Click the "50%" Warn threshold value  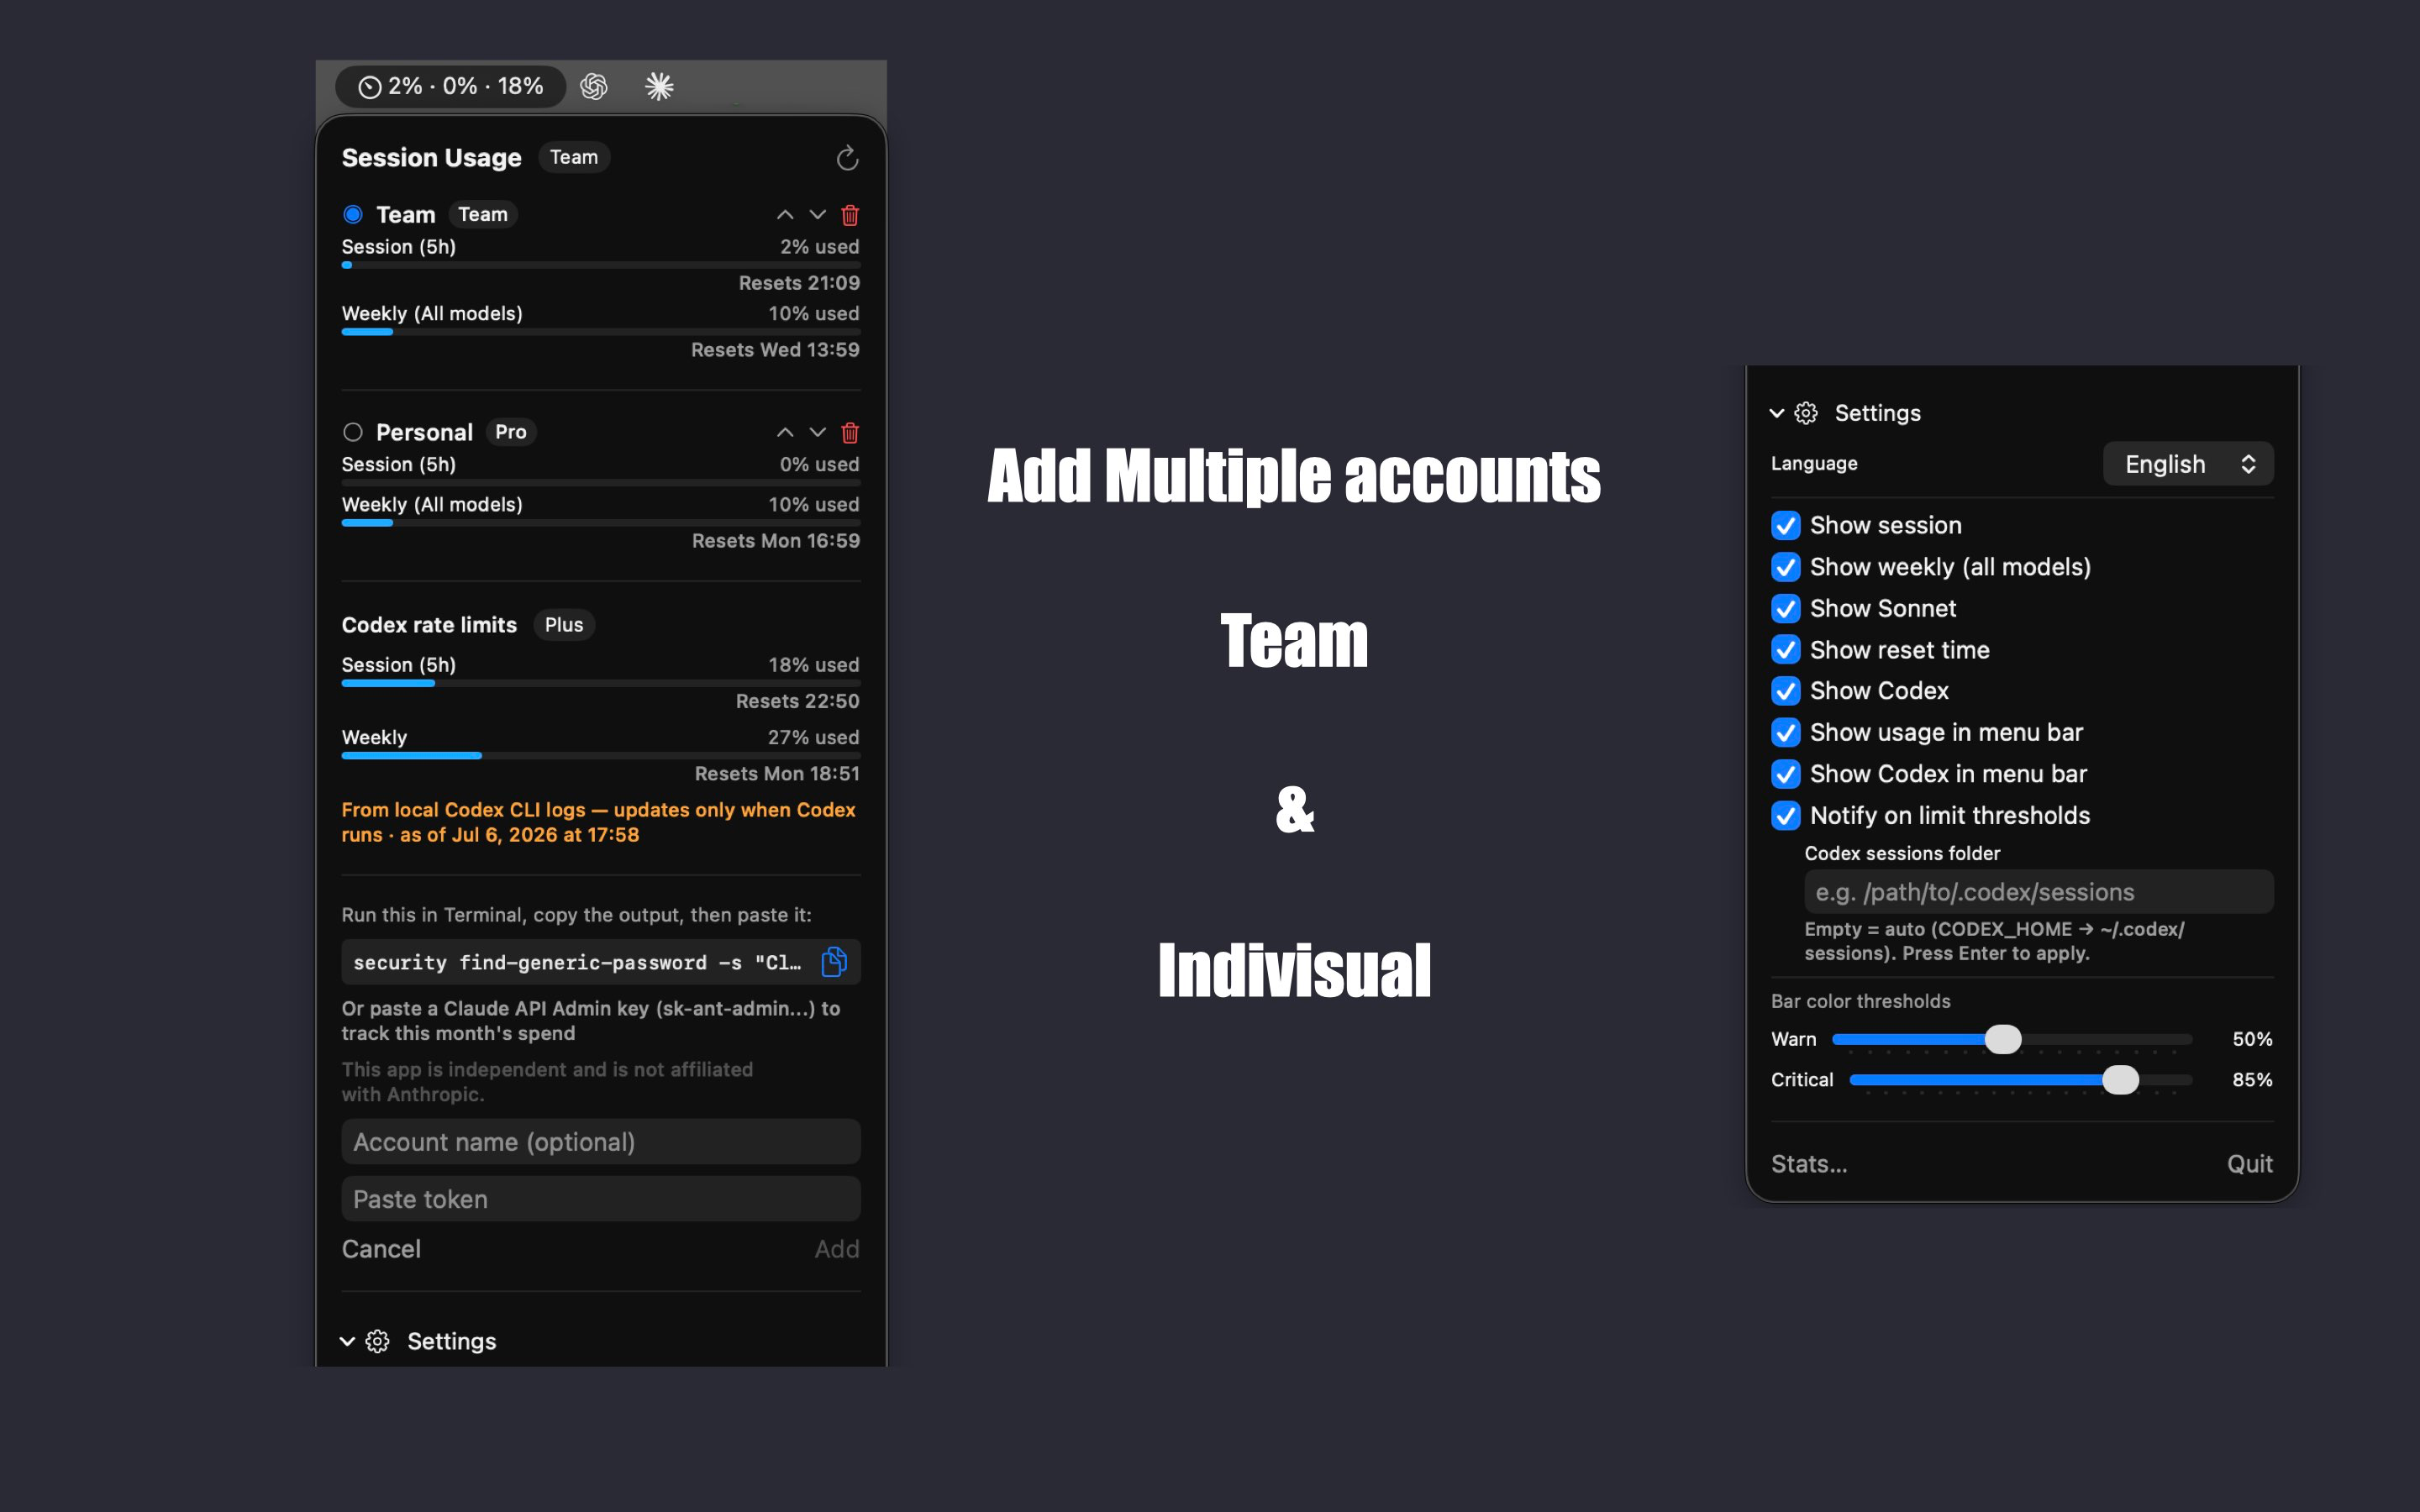click(2252, 1040)
